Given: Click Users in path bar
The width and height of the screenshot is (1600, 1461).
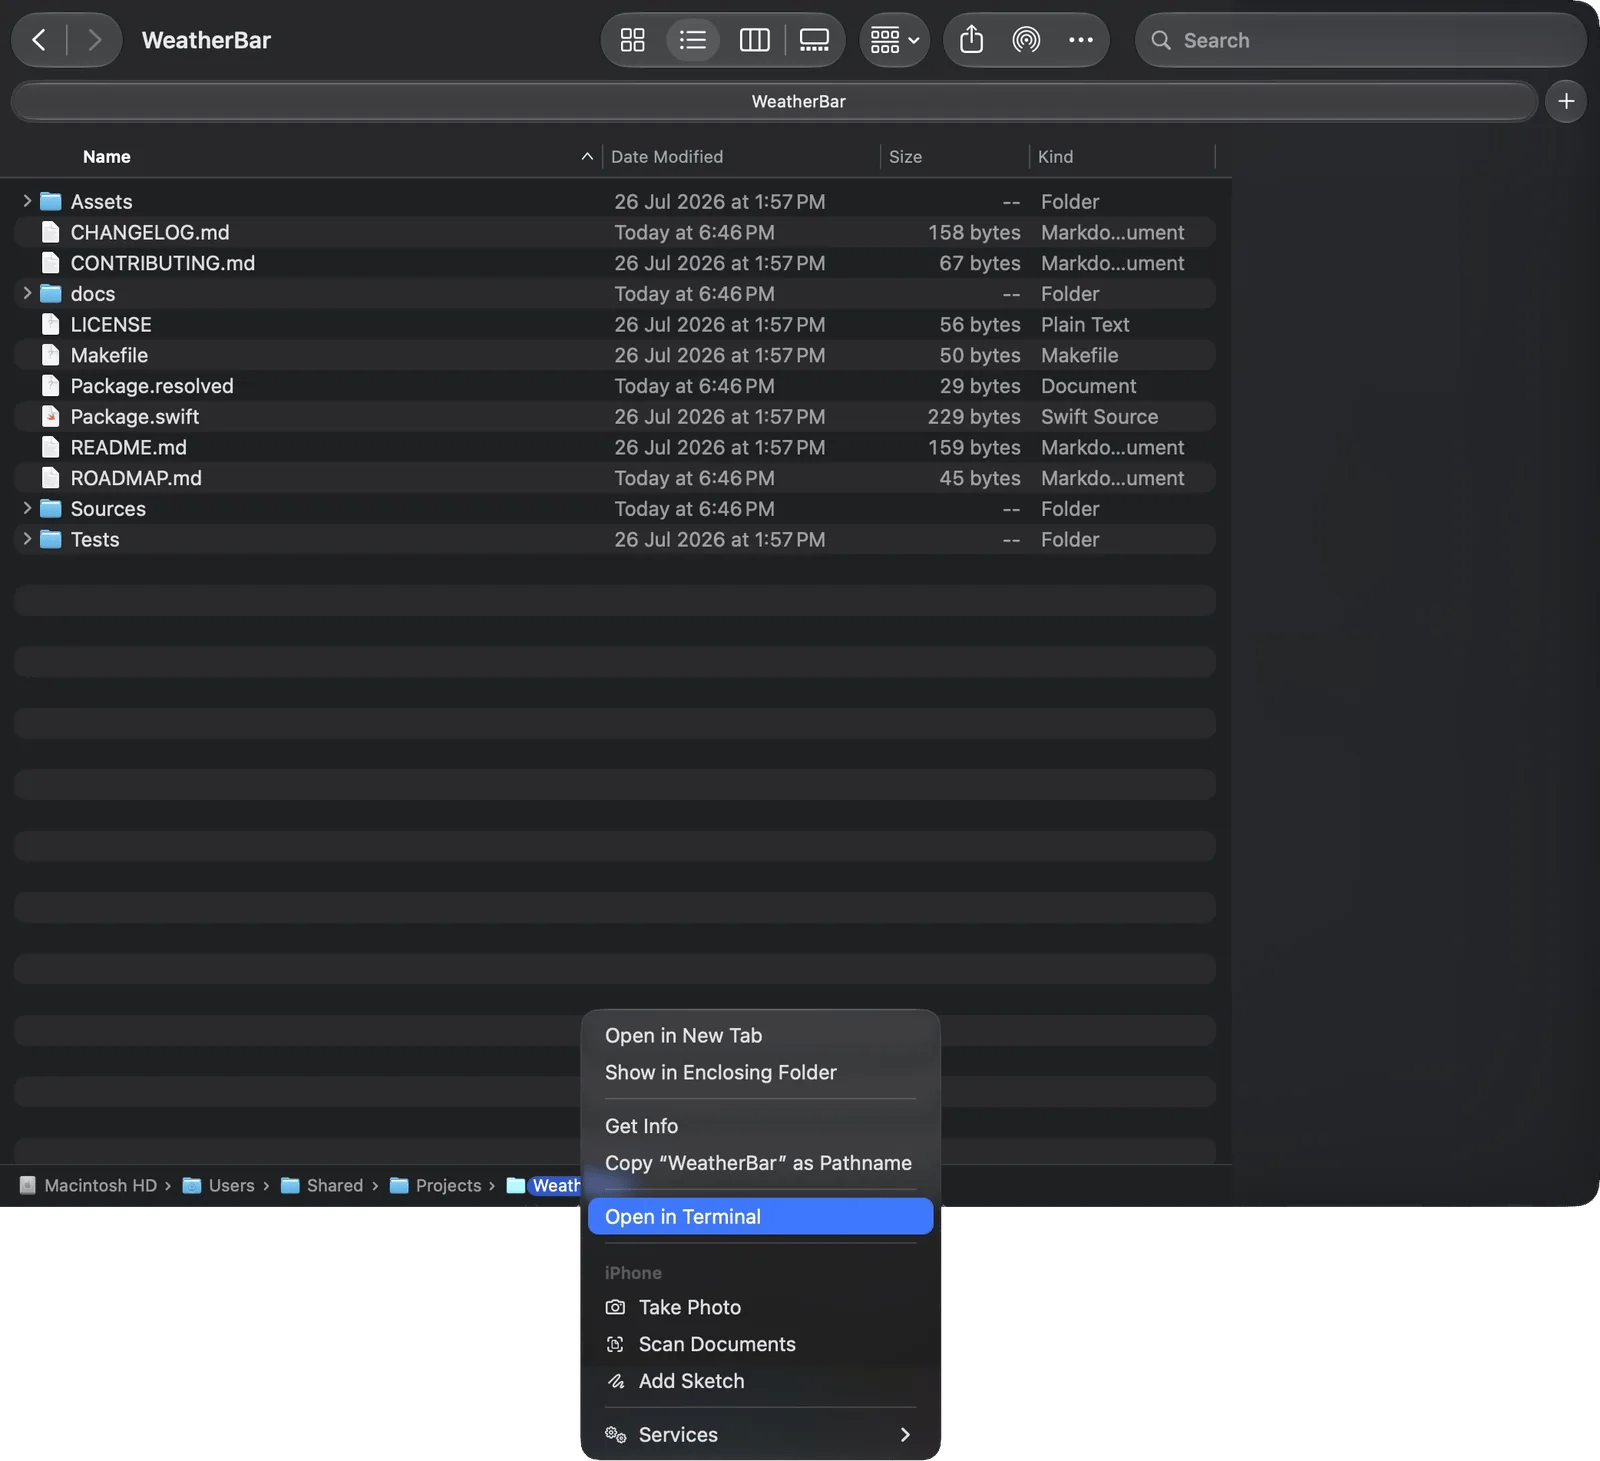Looking at the screenshot, I should [219, 1185].
